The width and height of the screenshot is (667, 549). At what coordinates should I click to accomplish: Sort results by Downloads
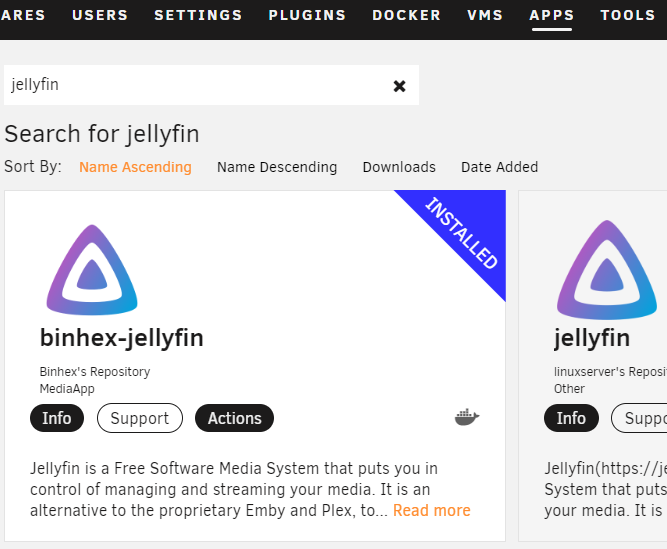[x=399, y=167]
